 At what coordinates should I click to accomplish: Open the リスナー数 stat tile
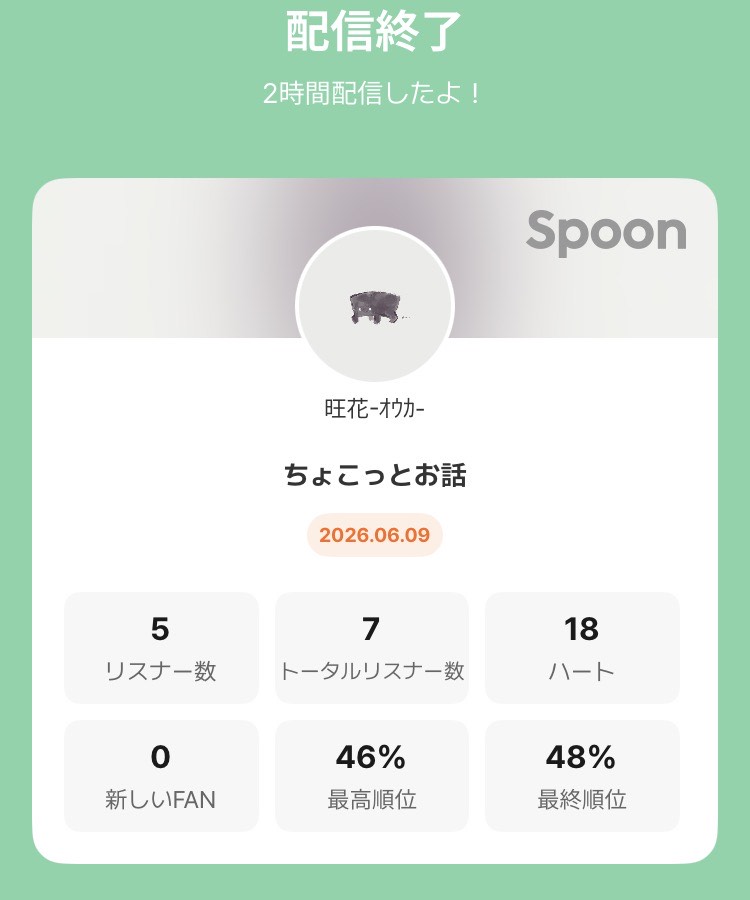coord(161,647)
